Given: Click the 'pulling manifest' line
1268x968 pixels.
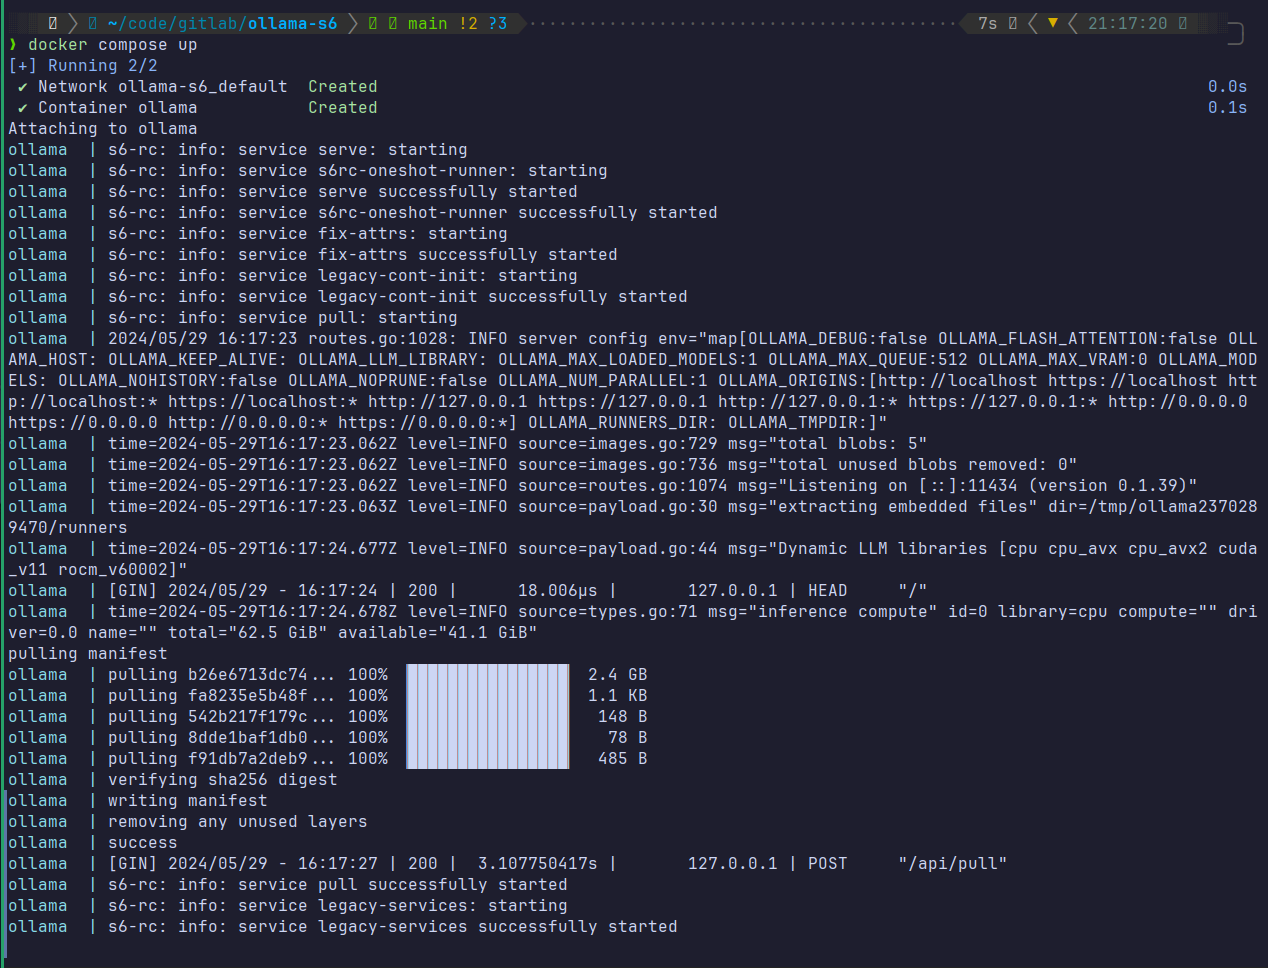Looking at the screenshot, I should pos(88,654).
